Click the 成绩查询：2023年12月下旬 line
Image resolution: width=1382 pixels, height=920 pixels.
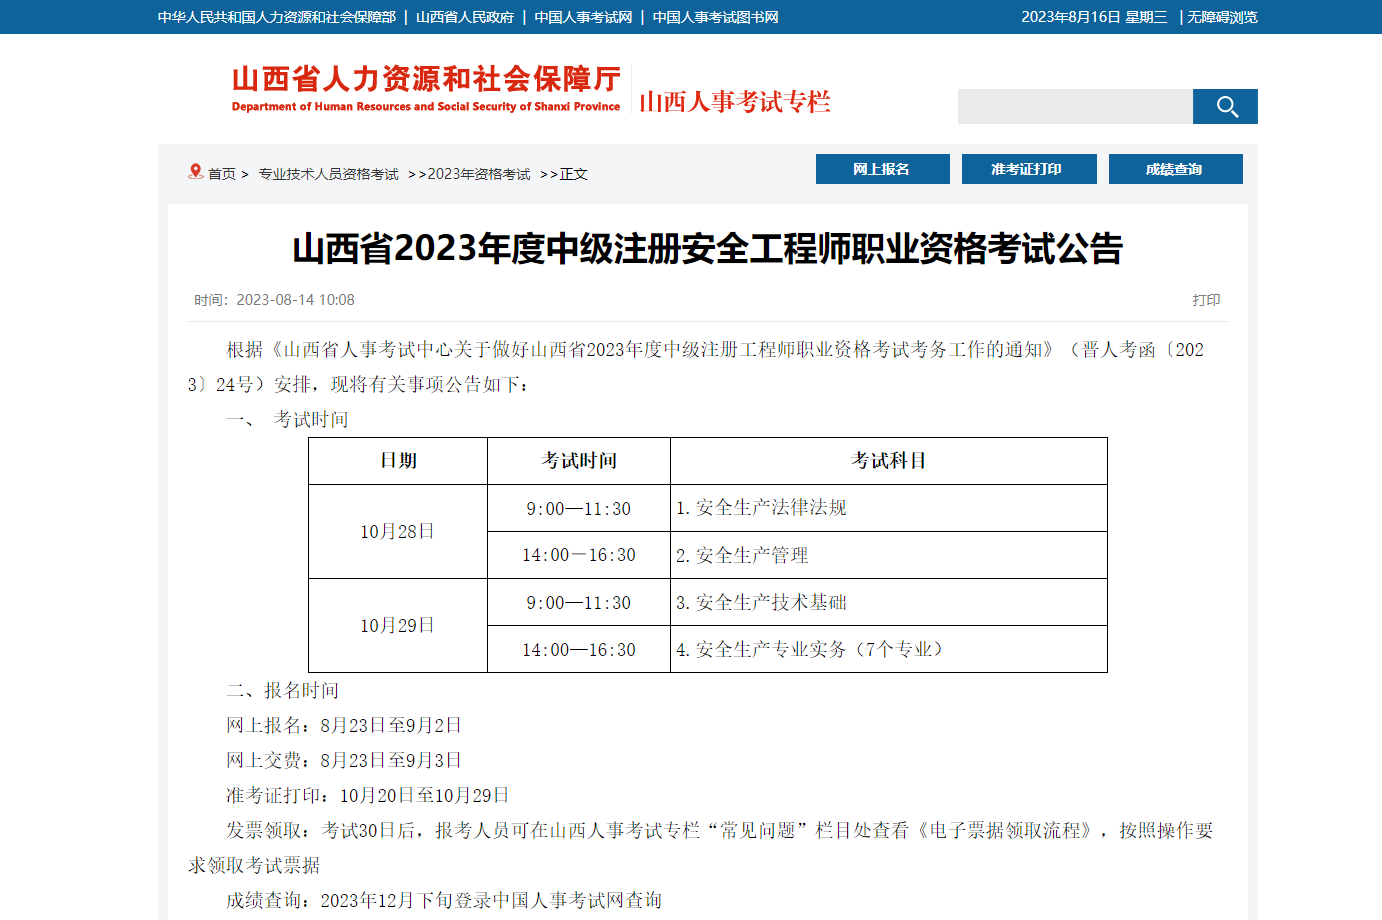pyautogui.click(x=444, y=900)
